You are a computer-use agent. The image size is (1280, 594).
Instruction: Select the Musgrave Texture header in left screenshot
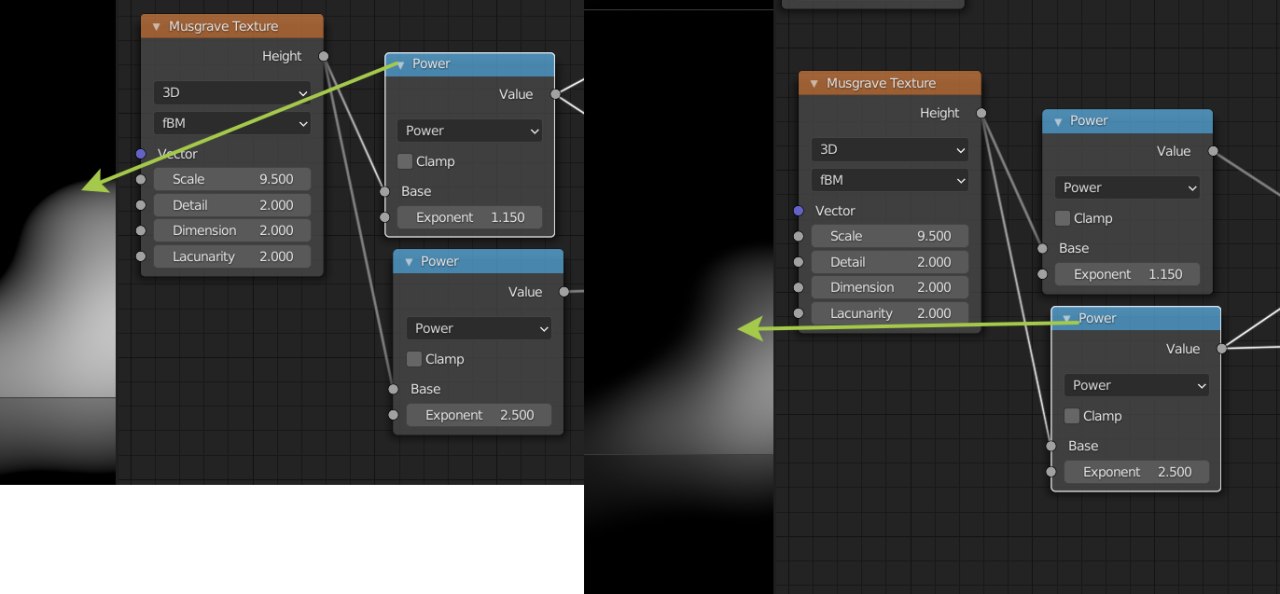tap(232, 26)
